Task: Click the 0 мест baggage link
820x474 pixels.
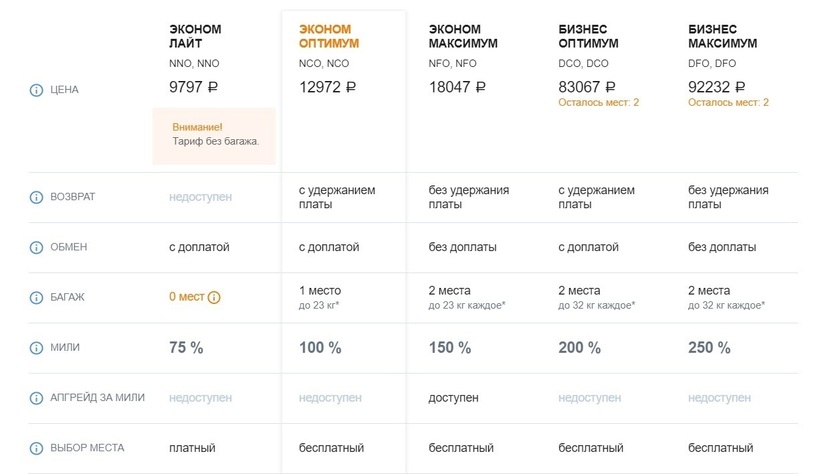Action: (x=187, y=297)
